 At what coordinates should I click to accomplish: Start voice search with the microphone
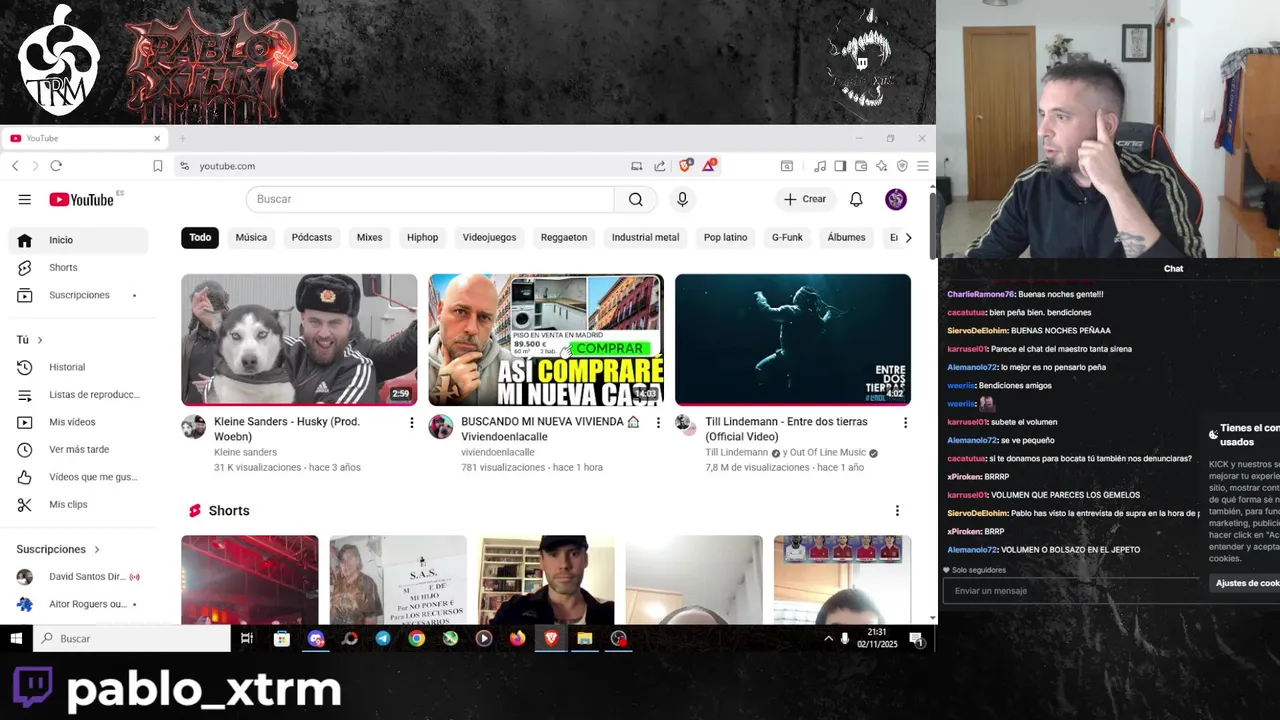tap(682, 199)
